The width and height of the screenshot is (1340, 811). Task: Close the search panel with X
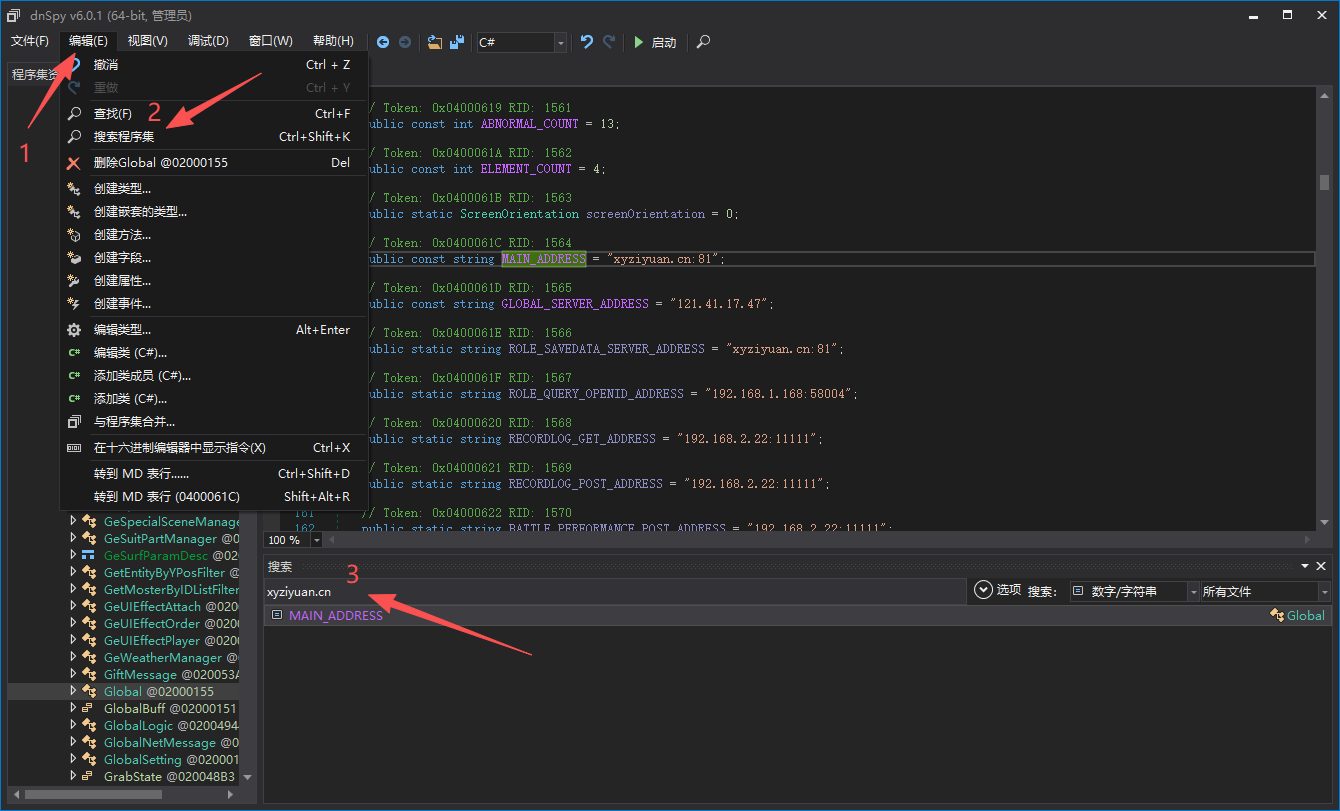pos(1321,566)
